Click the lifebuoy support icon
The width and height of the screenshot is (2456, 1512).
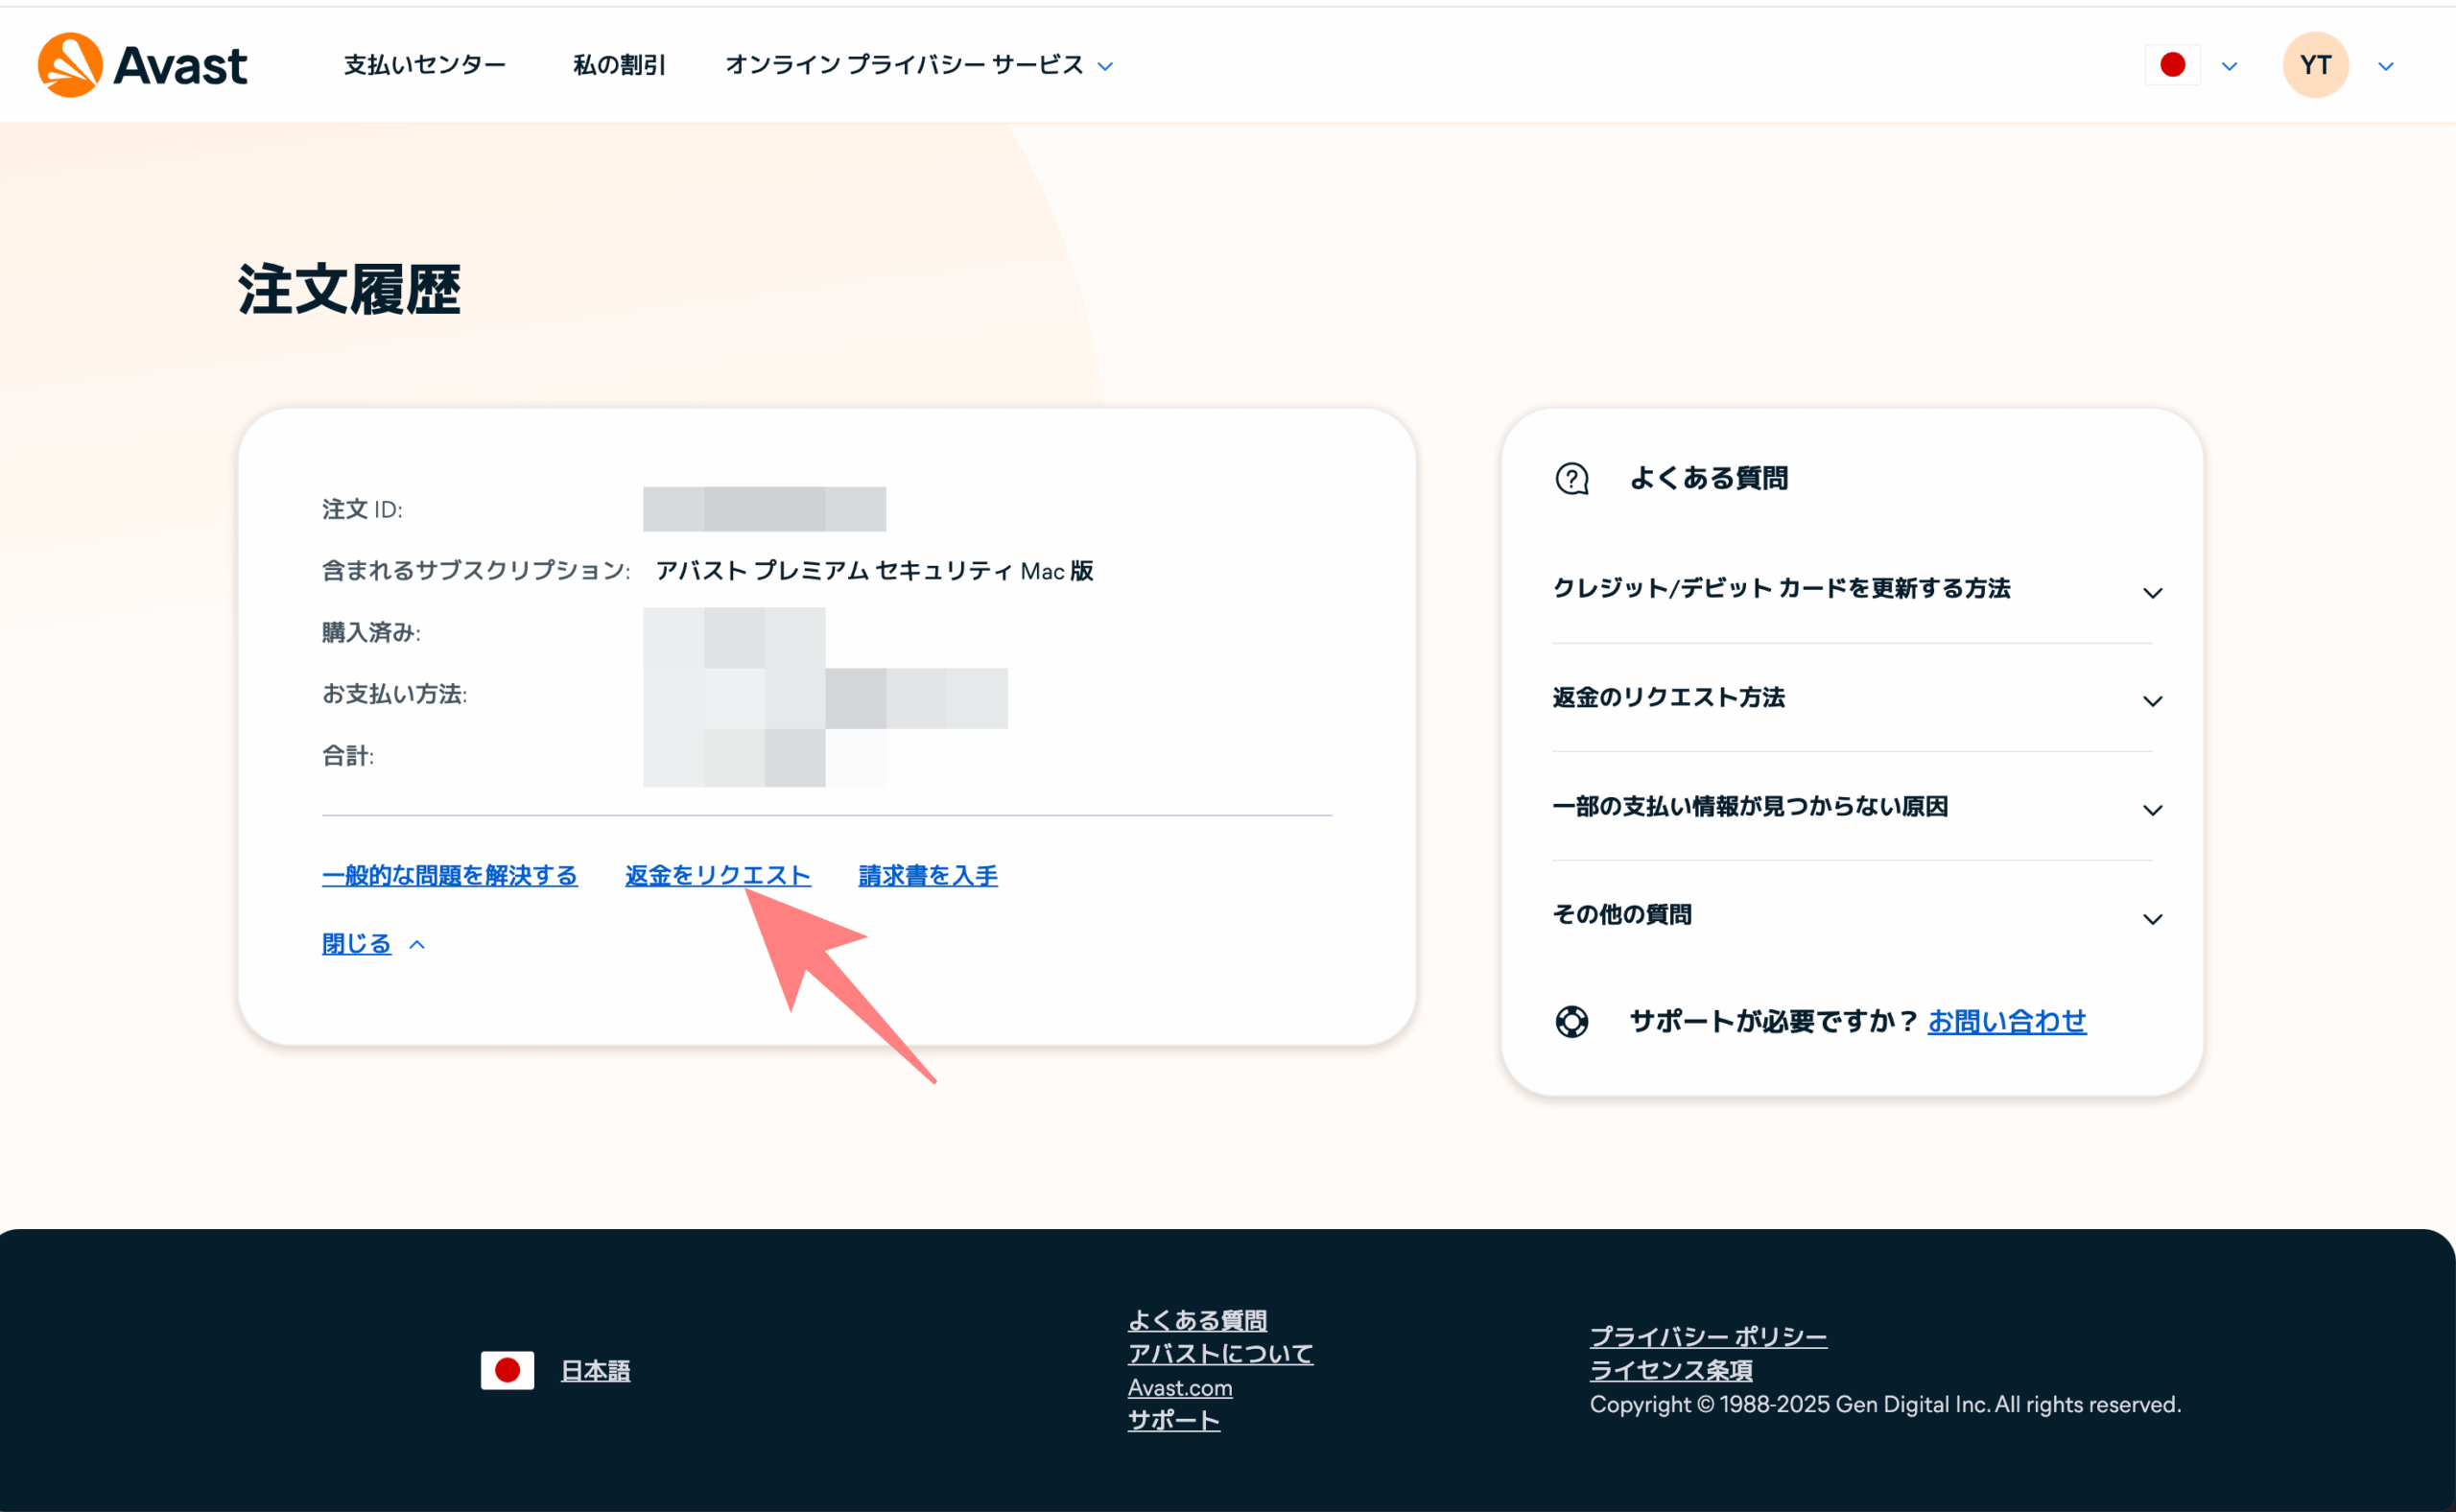(x=1572, y=1022)
